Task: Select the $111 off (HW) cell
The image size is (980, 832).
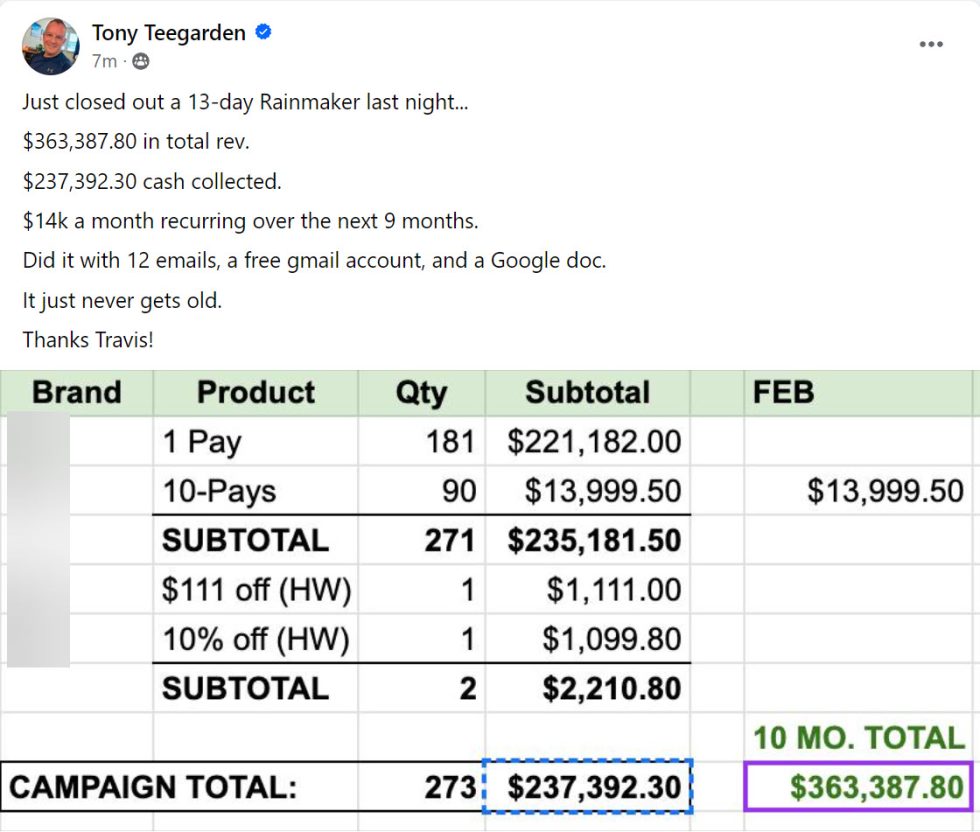Action: click(x=255, y=590)
